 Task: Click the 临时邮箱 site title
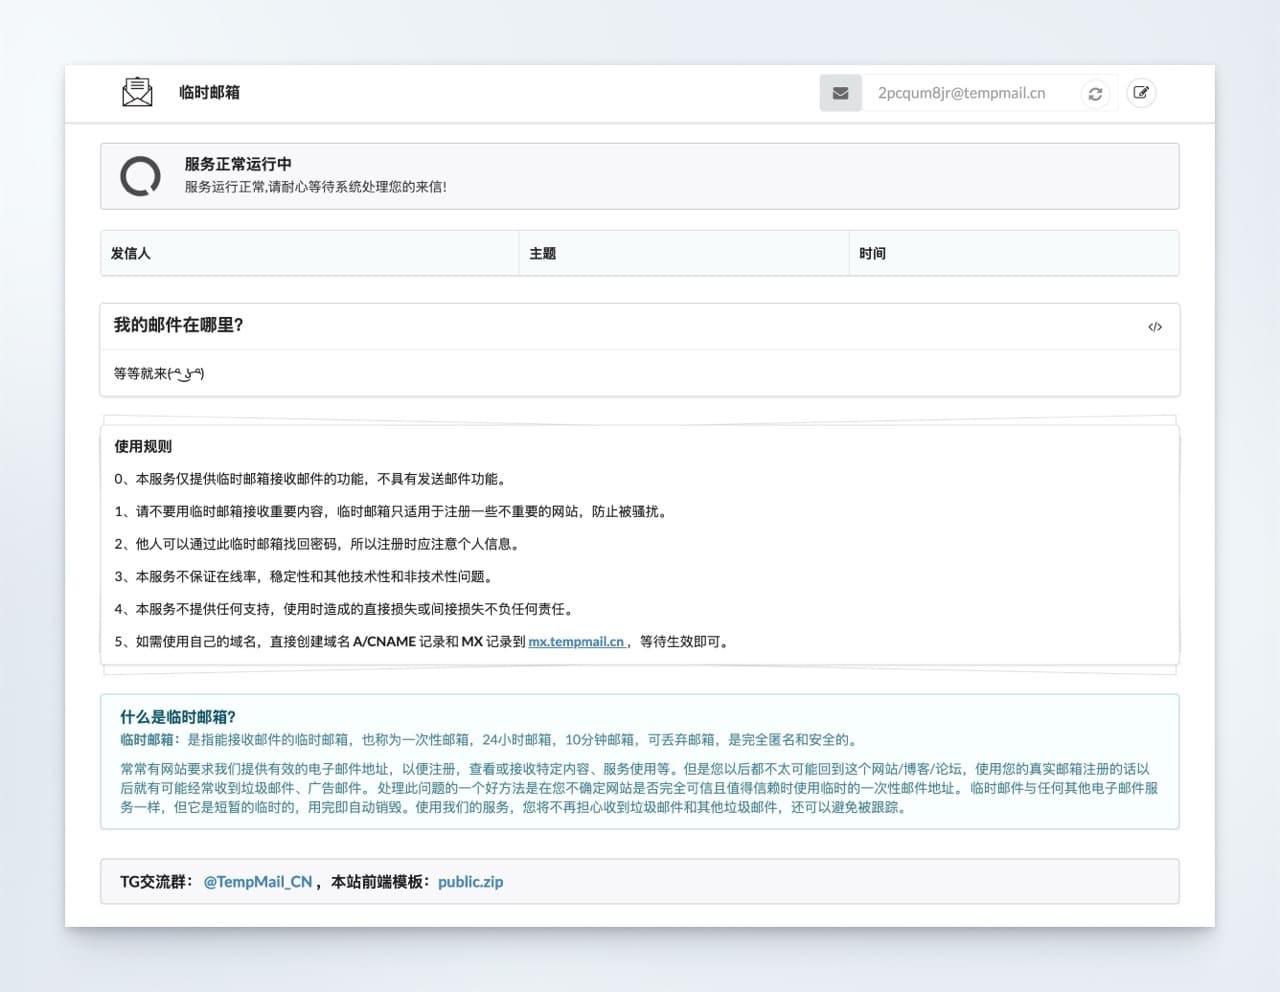tap(209, 92)
